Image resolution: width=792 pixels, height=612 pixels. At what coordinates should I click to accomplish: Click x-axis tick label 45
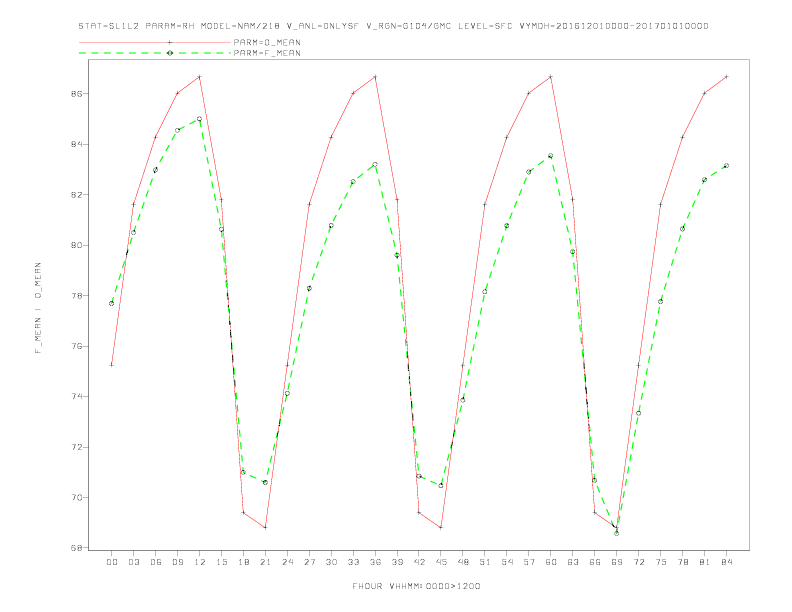441,562
